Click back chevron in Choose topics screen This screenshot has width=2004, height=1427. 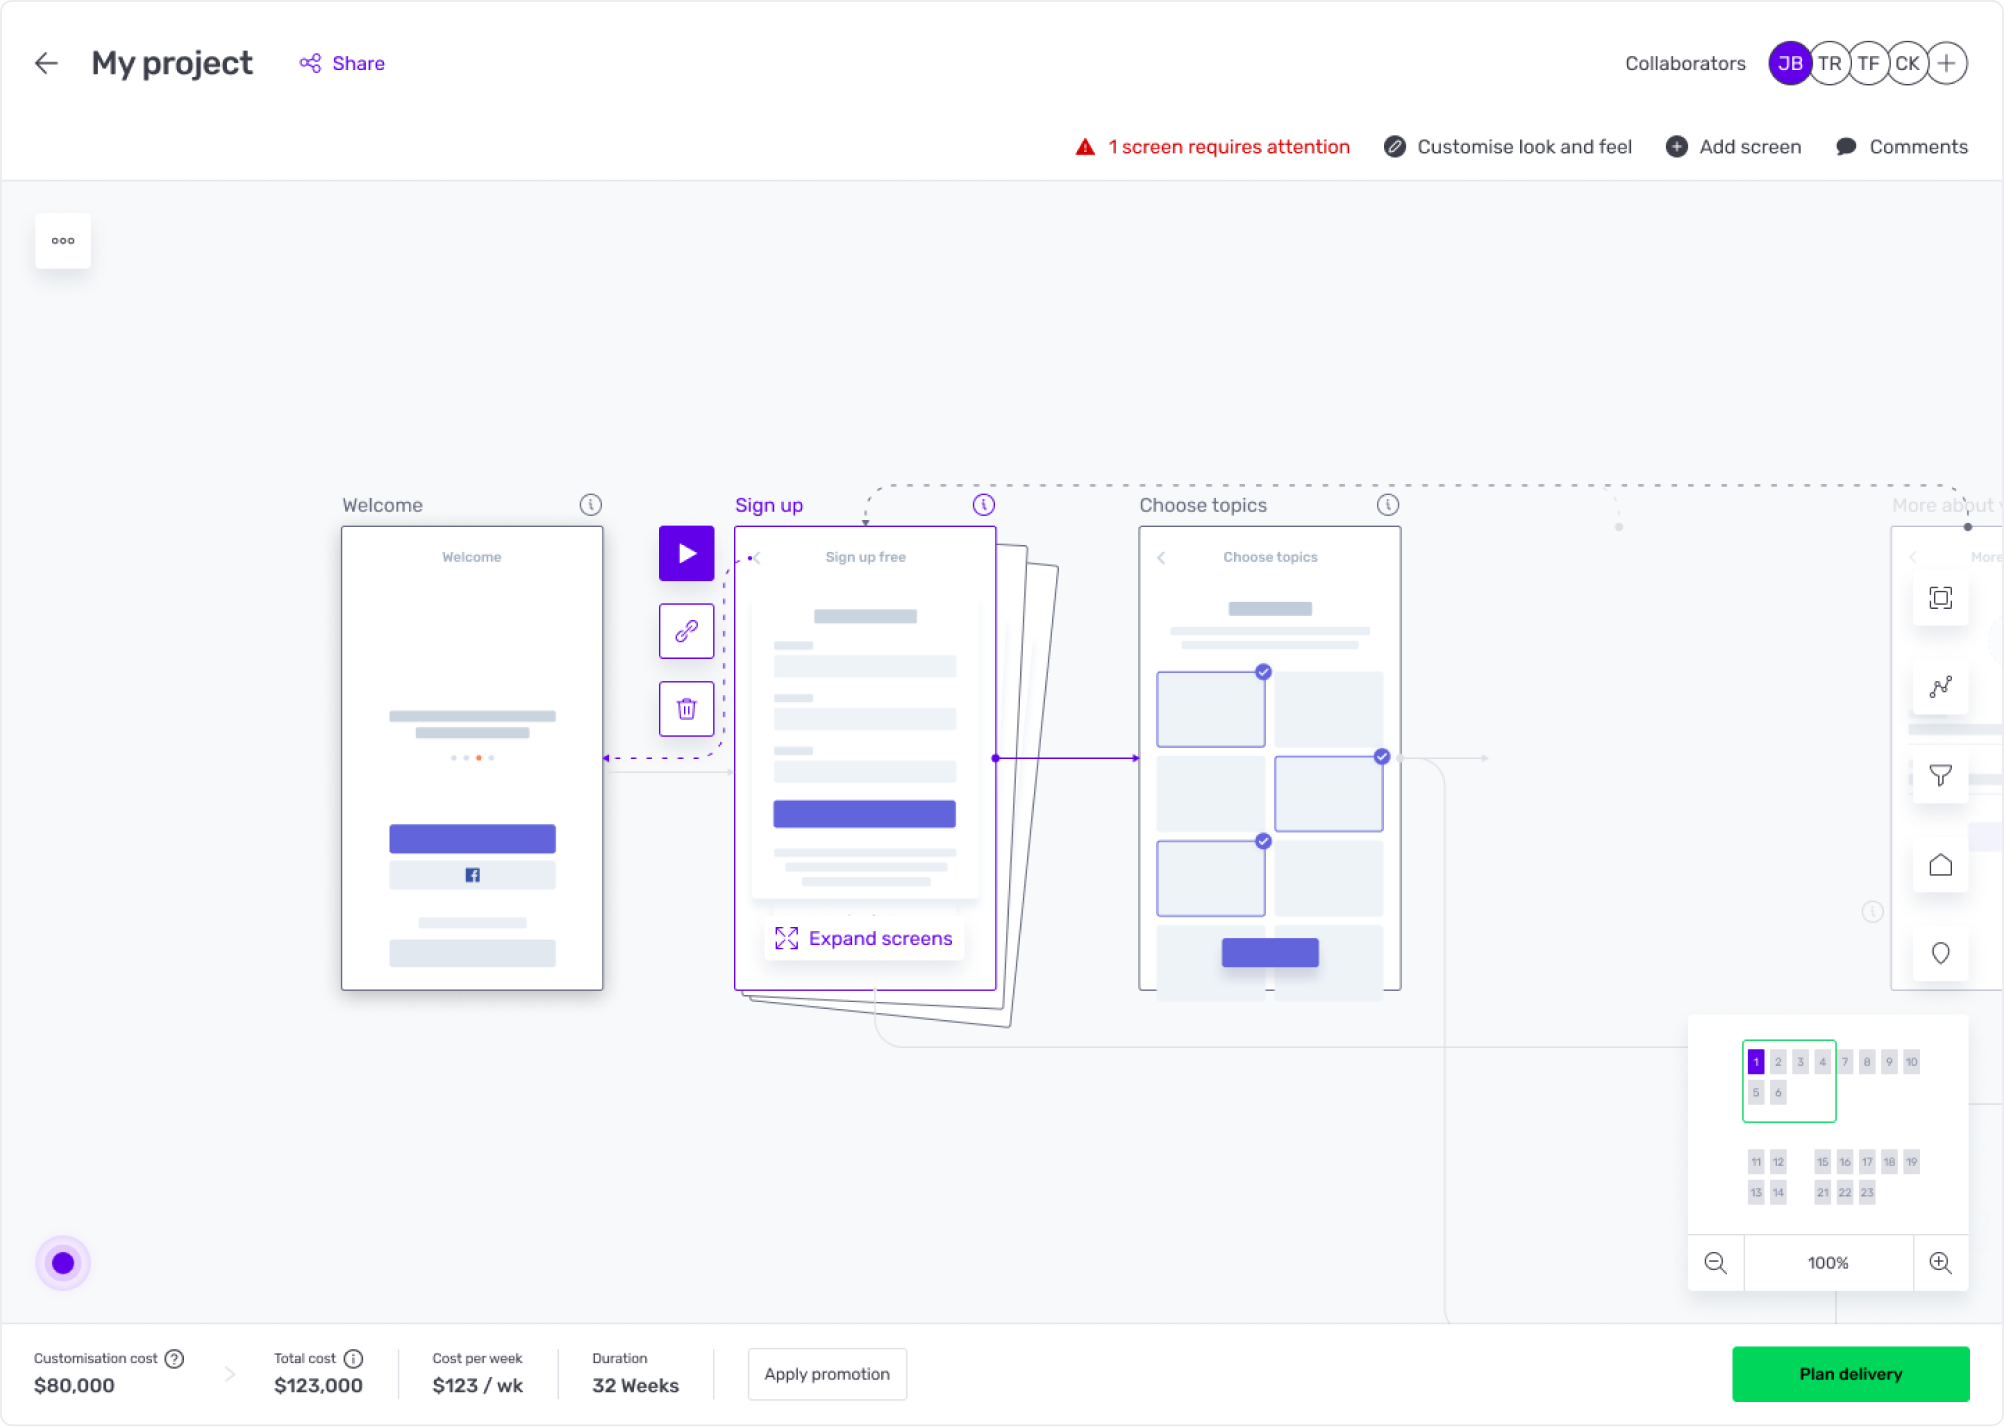point(1161,557)
